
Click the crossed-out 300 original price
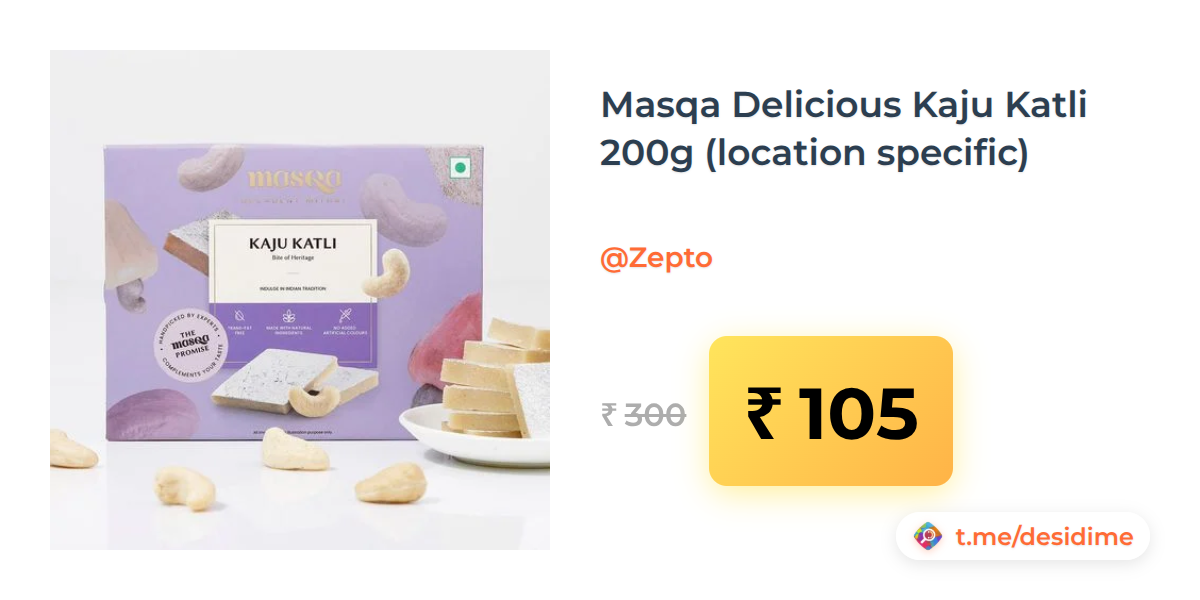(x=655, y=414)
